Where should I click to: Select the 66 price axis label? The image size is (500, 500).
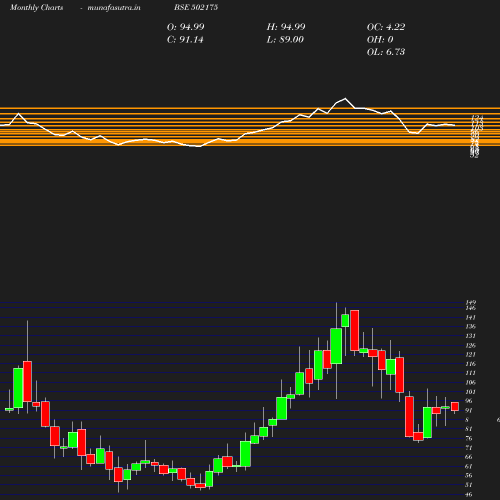click(469, 457)
